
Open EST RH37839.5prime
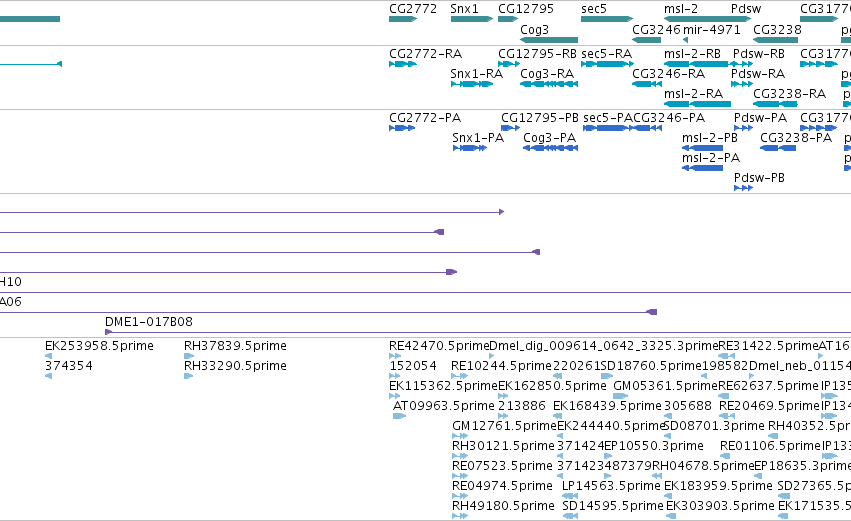236,346
